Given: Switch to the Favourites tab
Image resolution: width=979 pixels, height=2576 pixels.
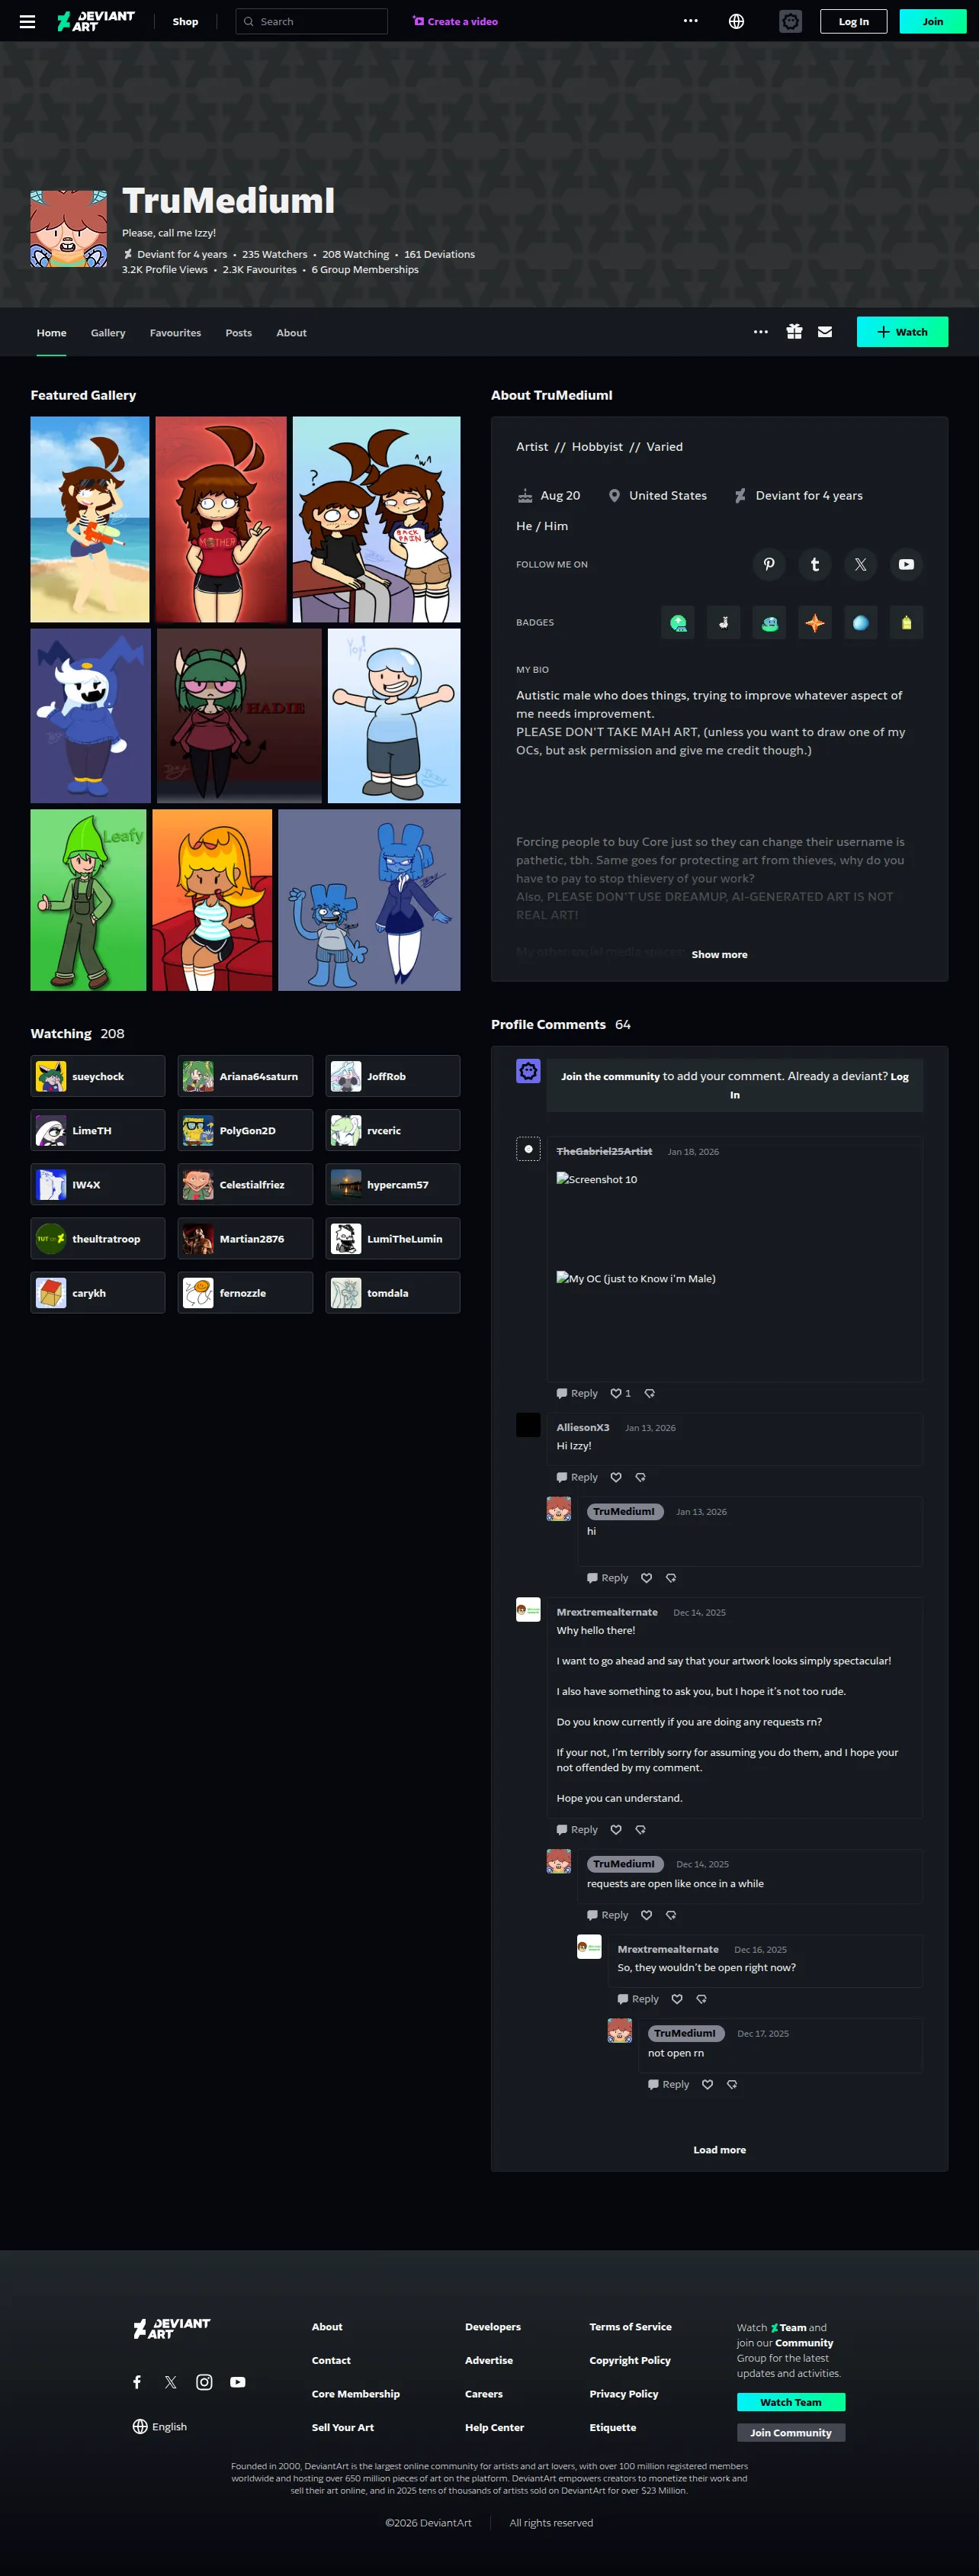Looking at the screenshot, I should pos(175,333).
